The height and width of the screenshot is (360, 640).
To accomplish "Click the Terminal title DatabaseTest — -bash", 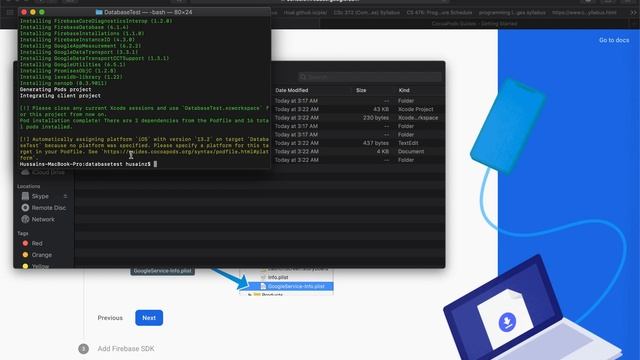I will (x=148, y=12).
